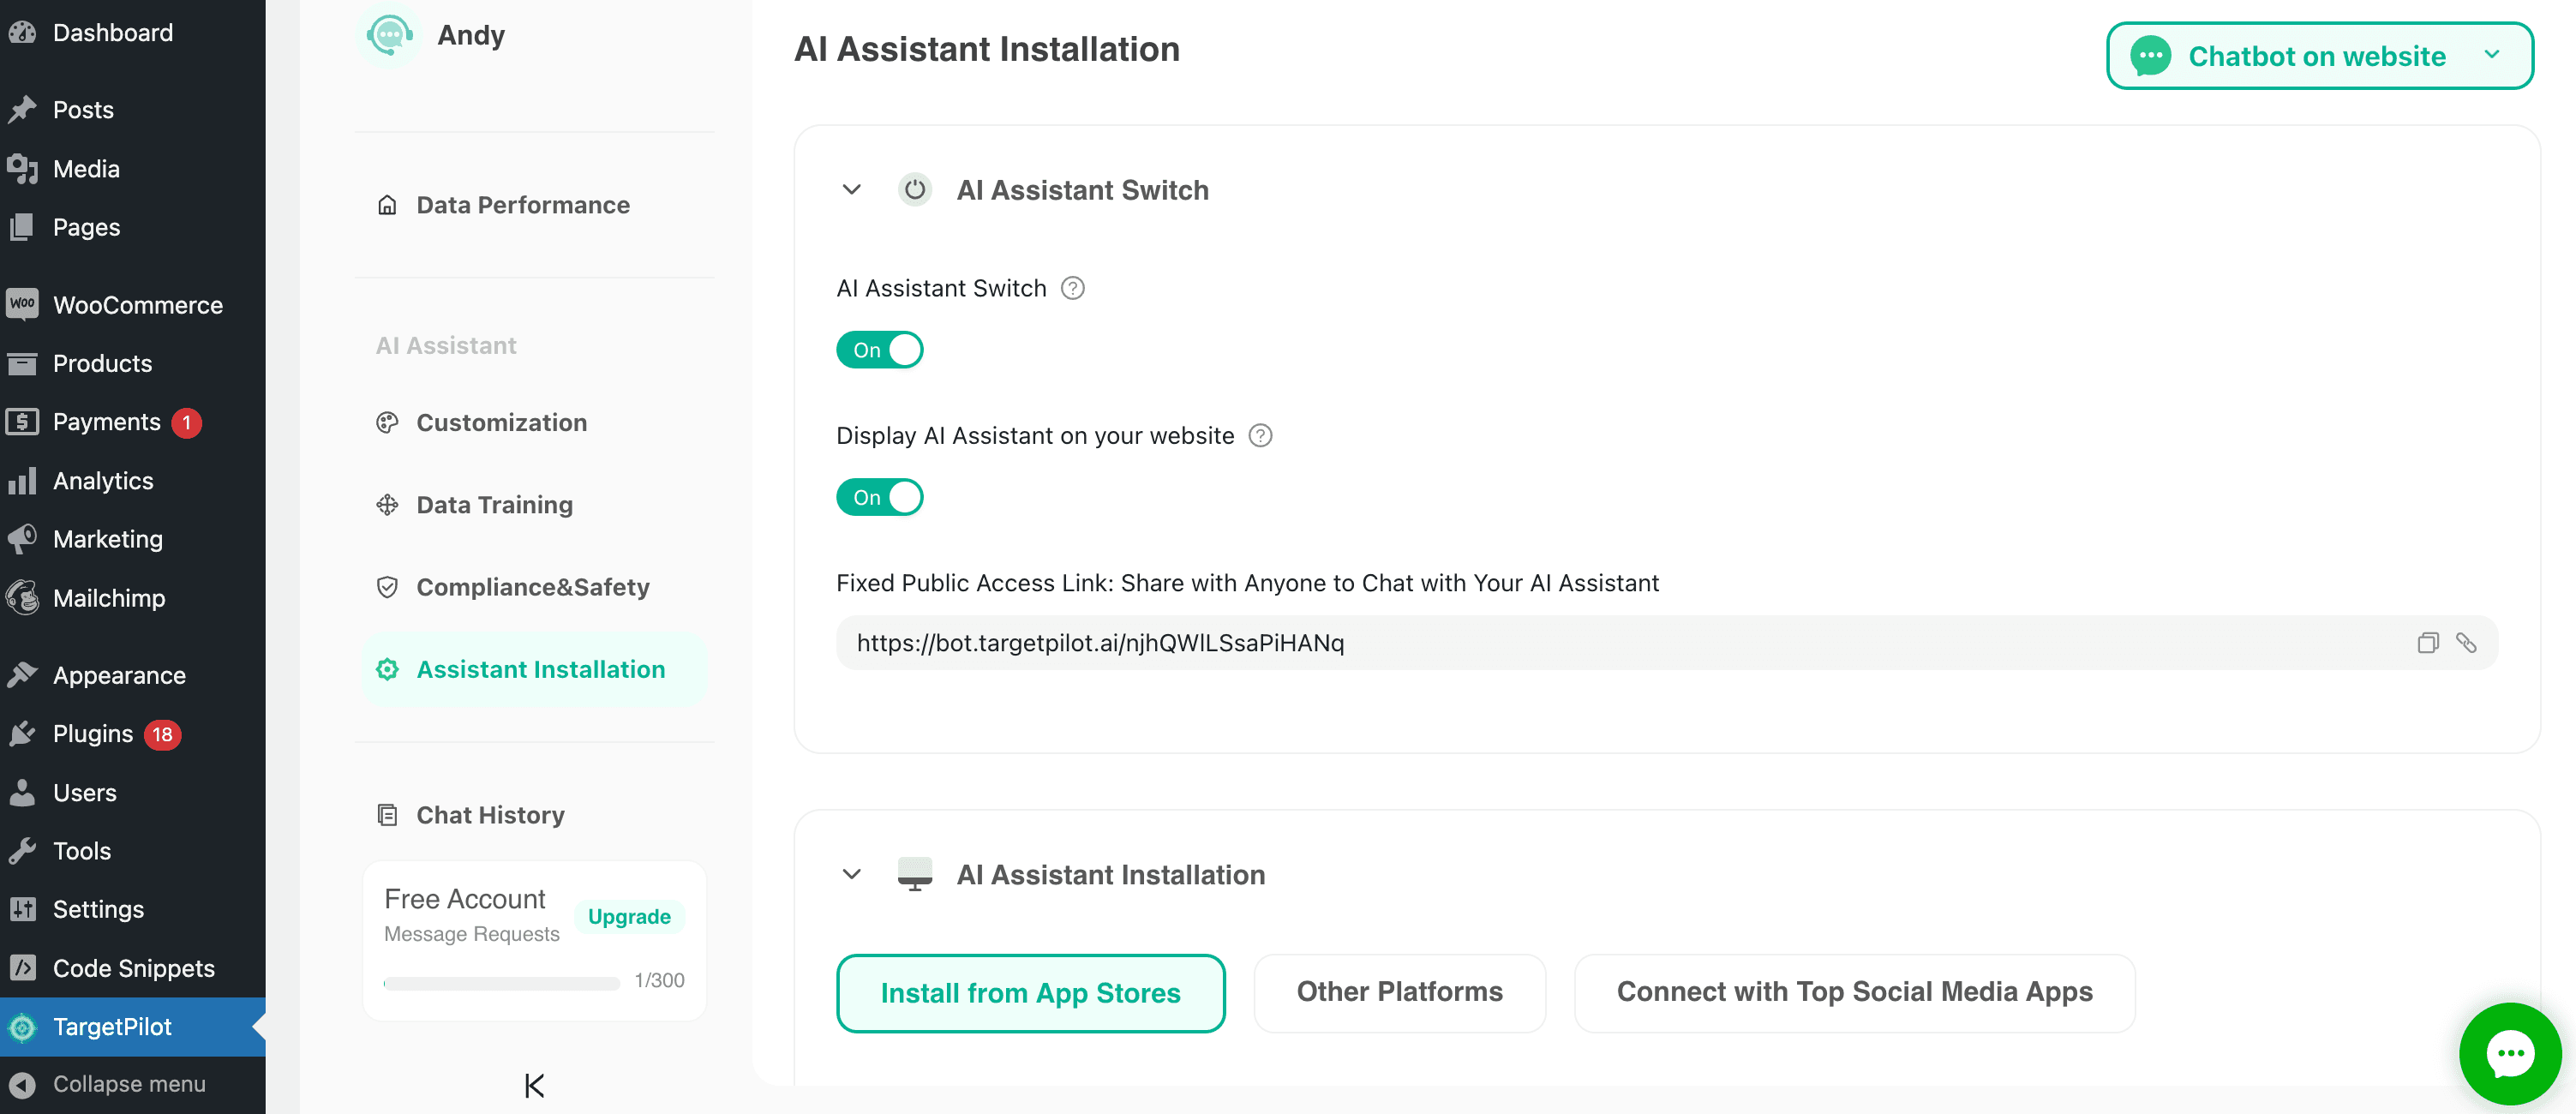Click the Plugins update badge 18
This screenshot has height=1114, width=2576.
[x=162, y=734]
